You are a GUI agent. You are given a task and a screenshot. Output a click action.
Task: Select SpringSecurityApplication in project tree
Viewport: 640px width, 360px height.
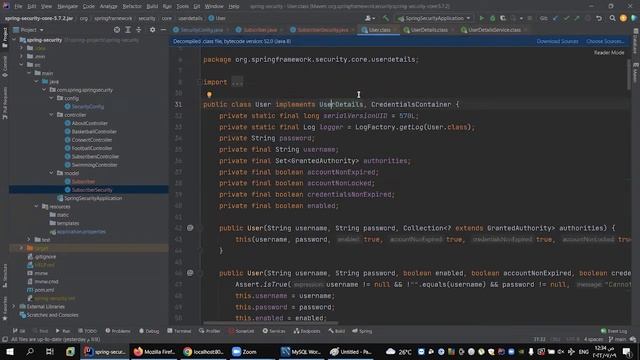(x=93, y=198)
